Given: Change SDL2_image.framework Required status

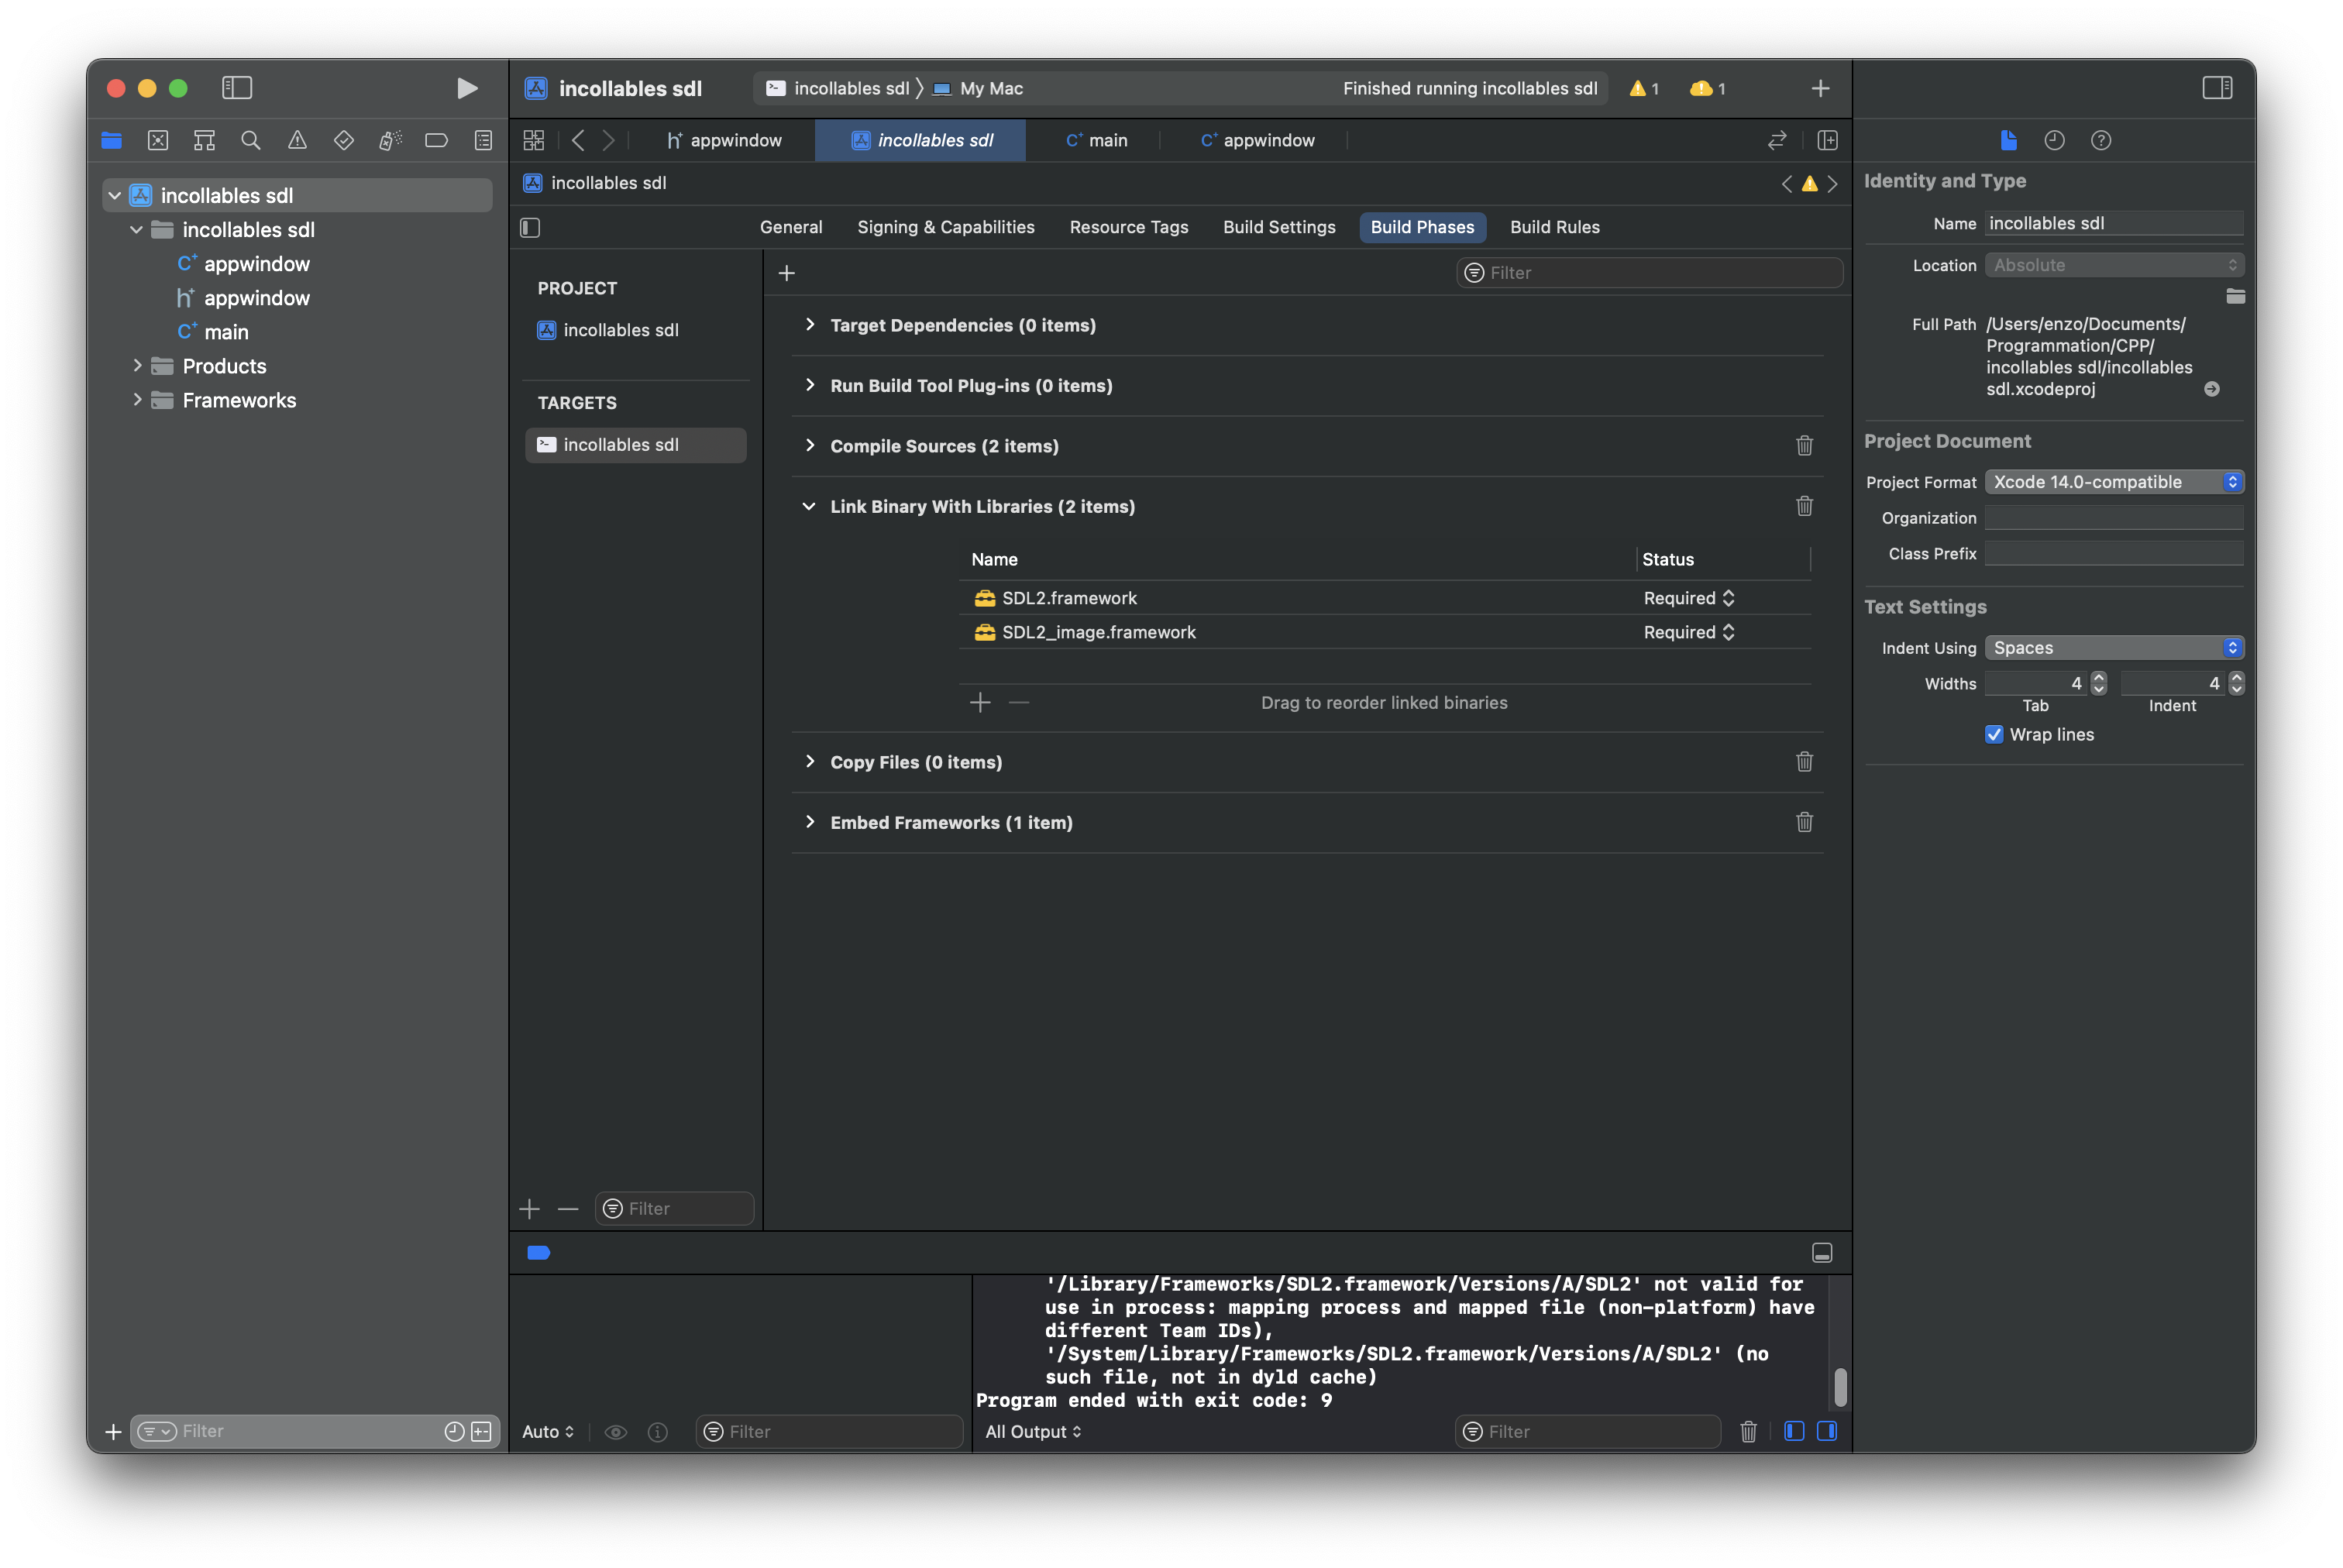Looking at the screenshot, I should coord(1688,632).
